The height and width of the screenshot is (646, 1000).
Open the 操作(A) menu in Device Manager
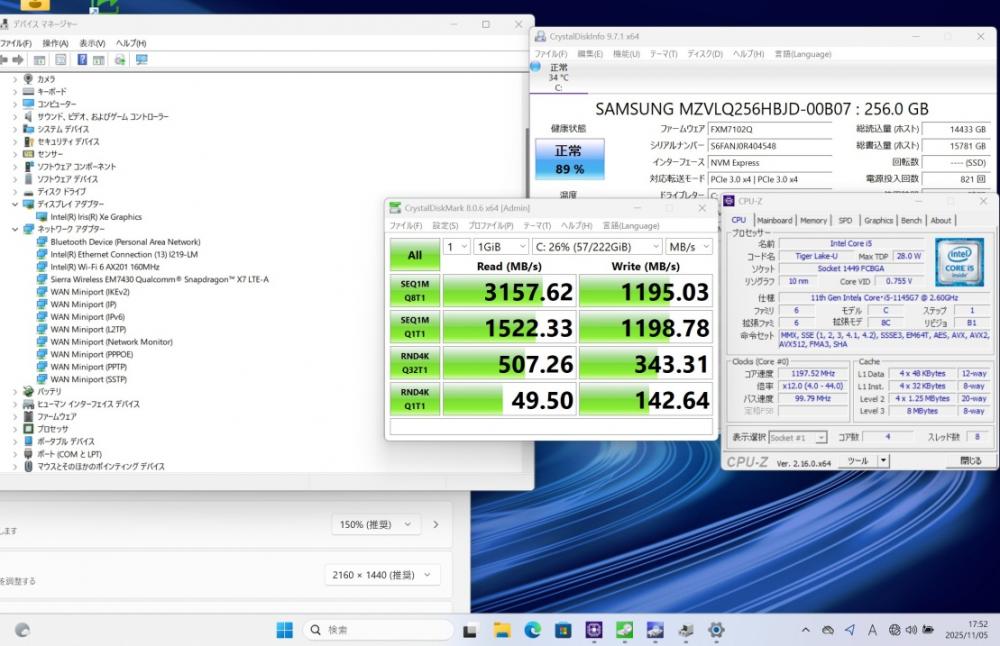55,44
